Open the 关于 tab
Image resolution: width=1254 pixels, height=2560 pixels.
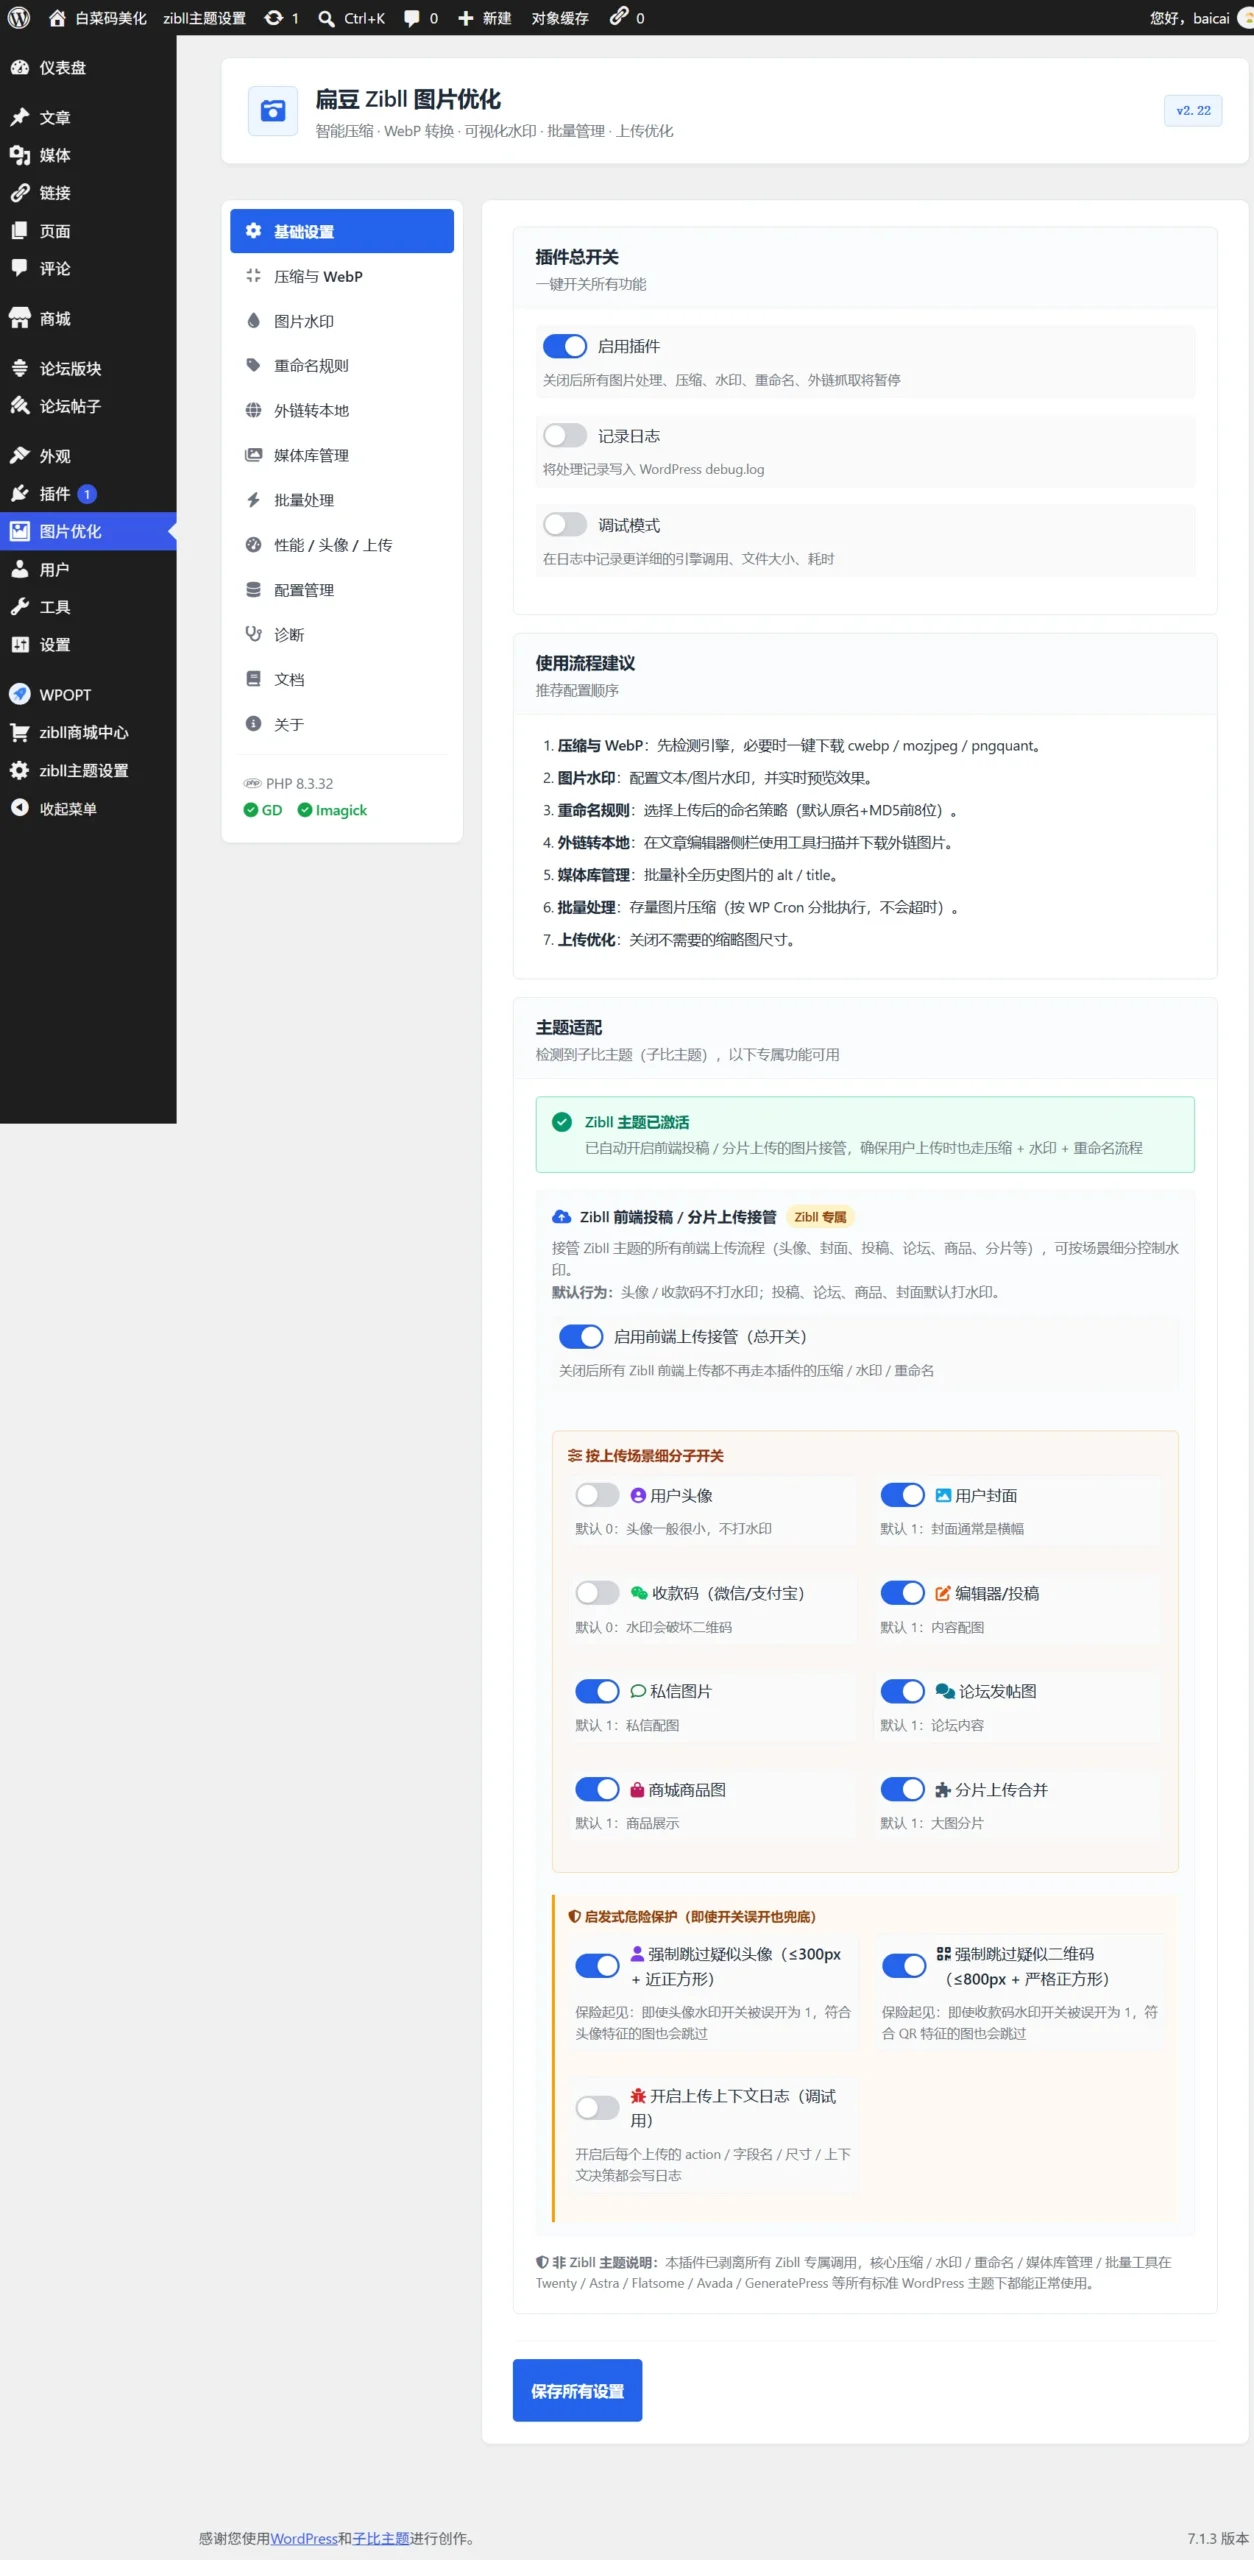tap(342, 724)
